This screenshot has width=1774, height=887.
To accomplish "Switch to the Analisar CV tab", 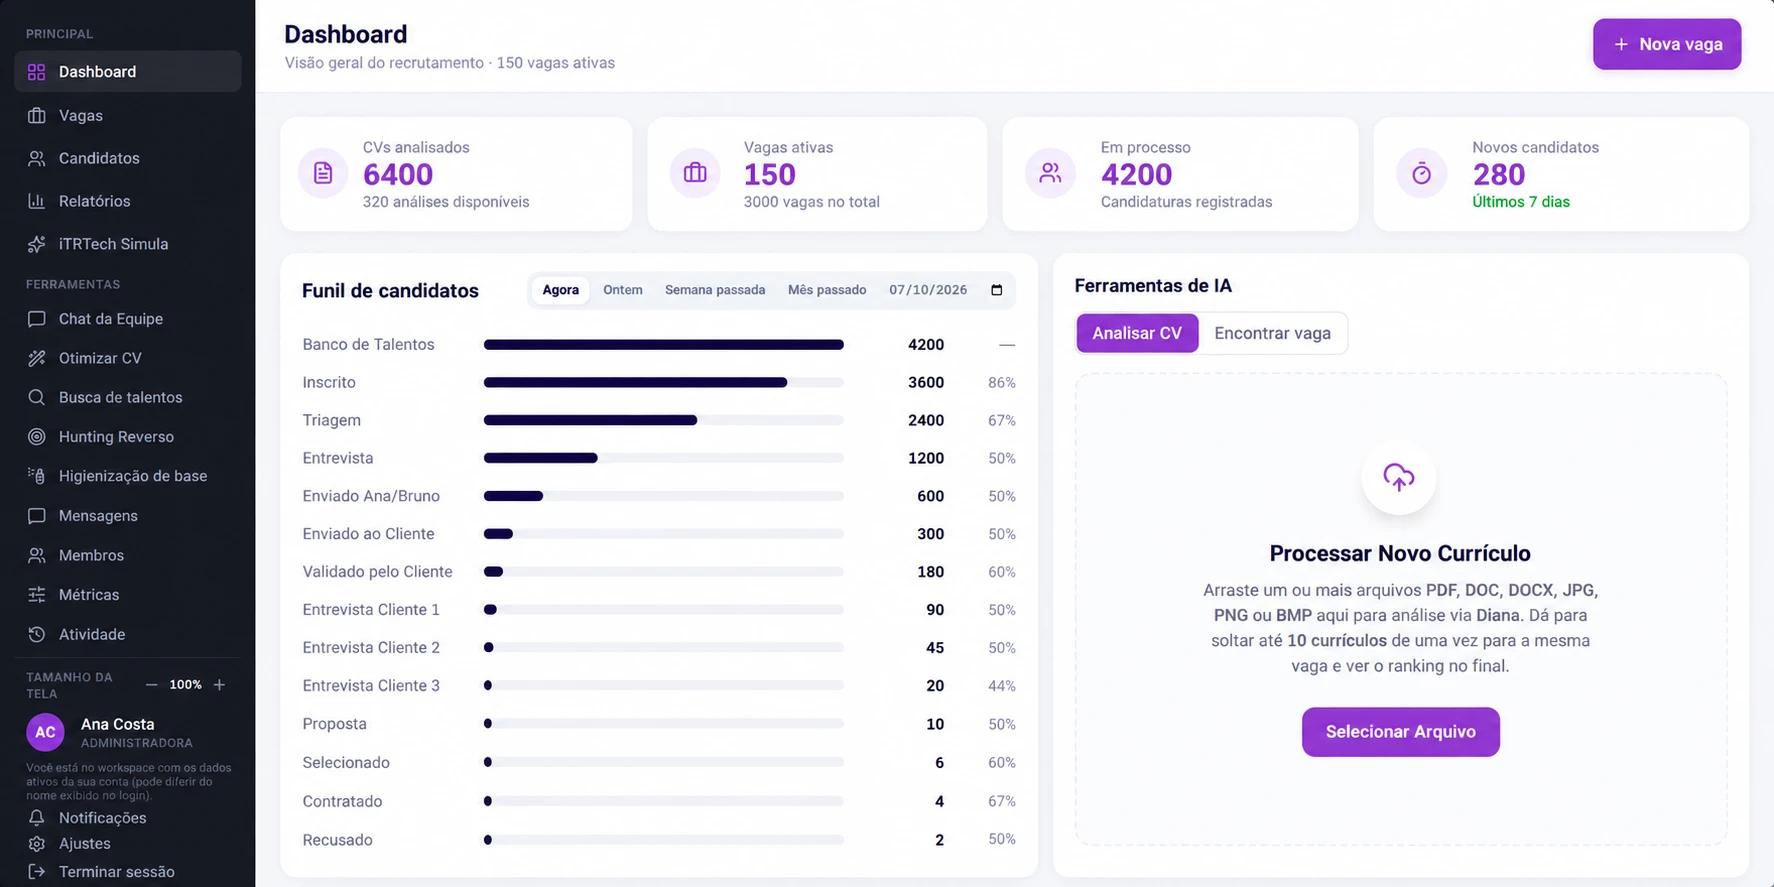I will pos(1137,333).
